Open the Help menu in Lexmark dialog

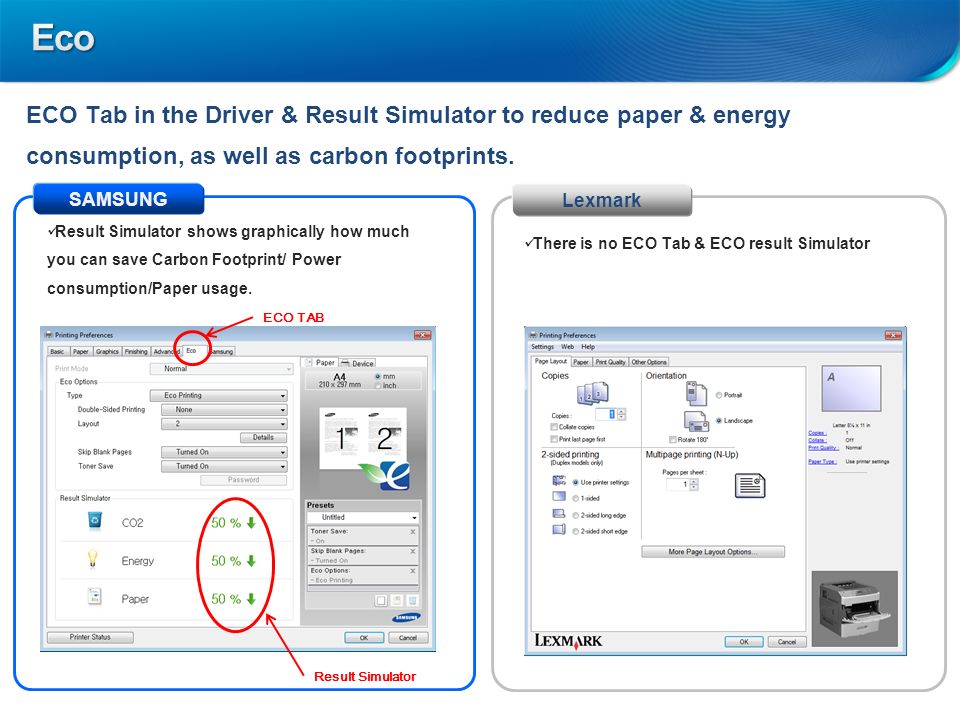click(x=588, y=347)
